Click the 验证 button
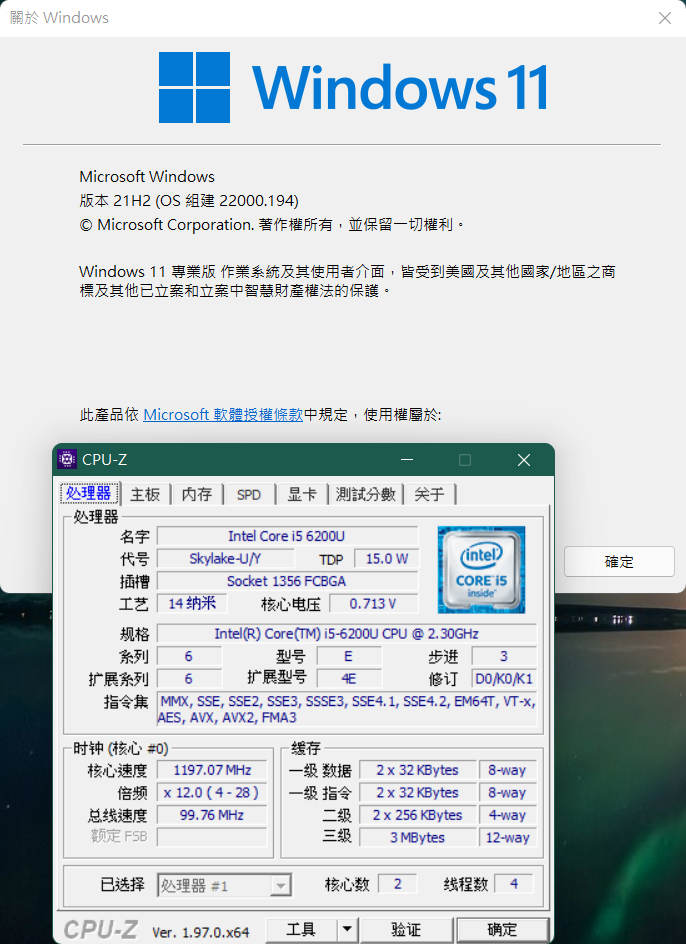This screenshot has height=944, width=686. pos(407,930)
